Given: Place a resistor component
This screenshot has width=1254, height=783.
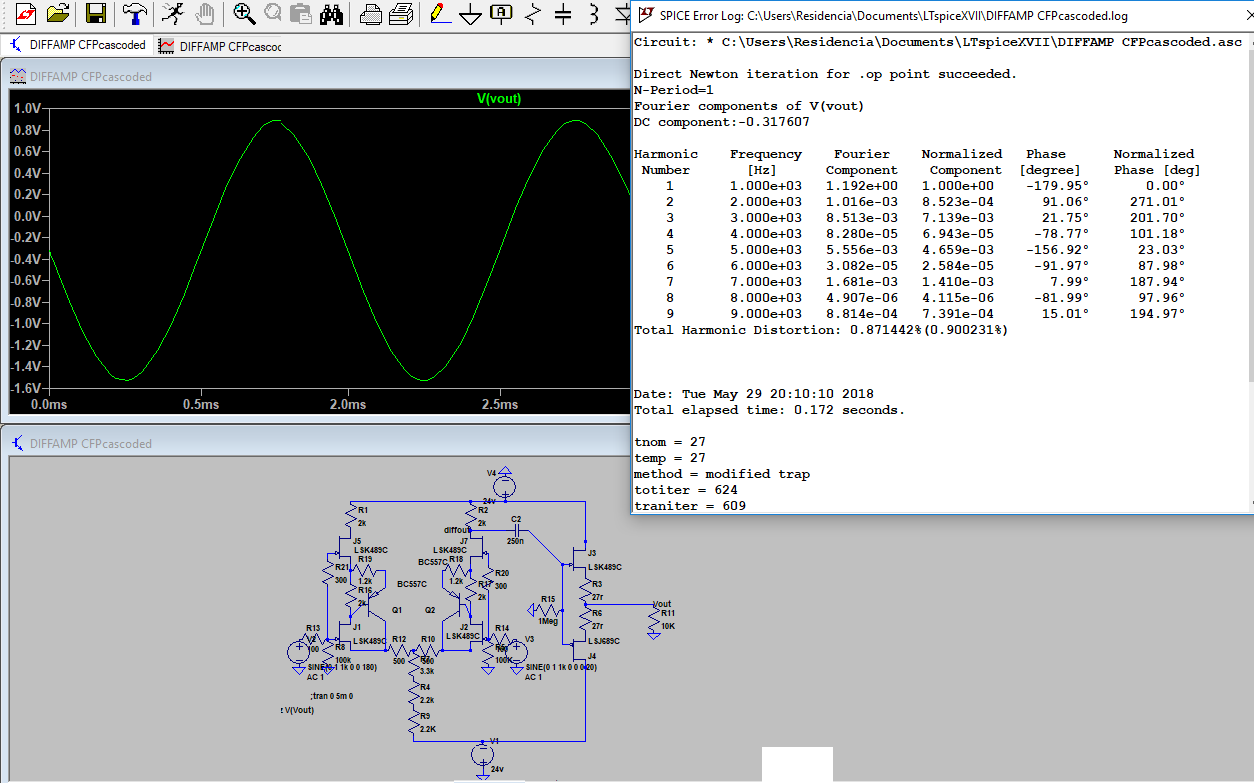Looking at the screenshot, I should (x=533, y=14).
